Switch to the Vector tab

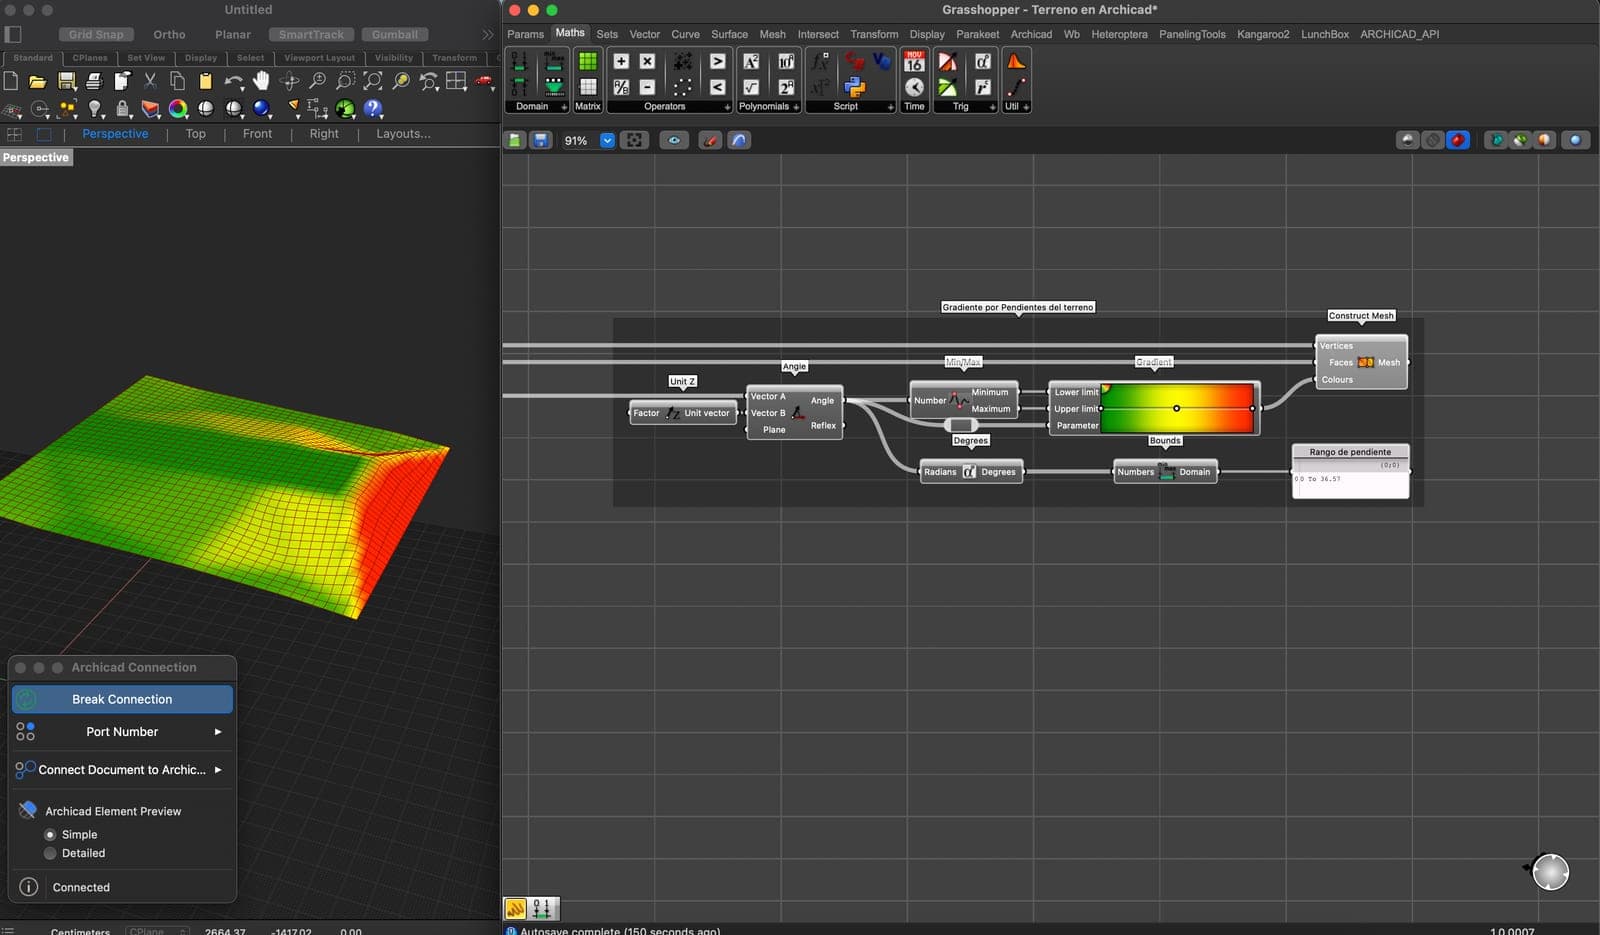pos(644,34)
